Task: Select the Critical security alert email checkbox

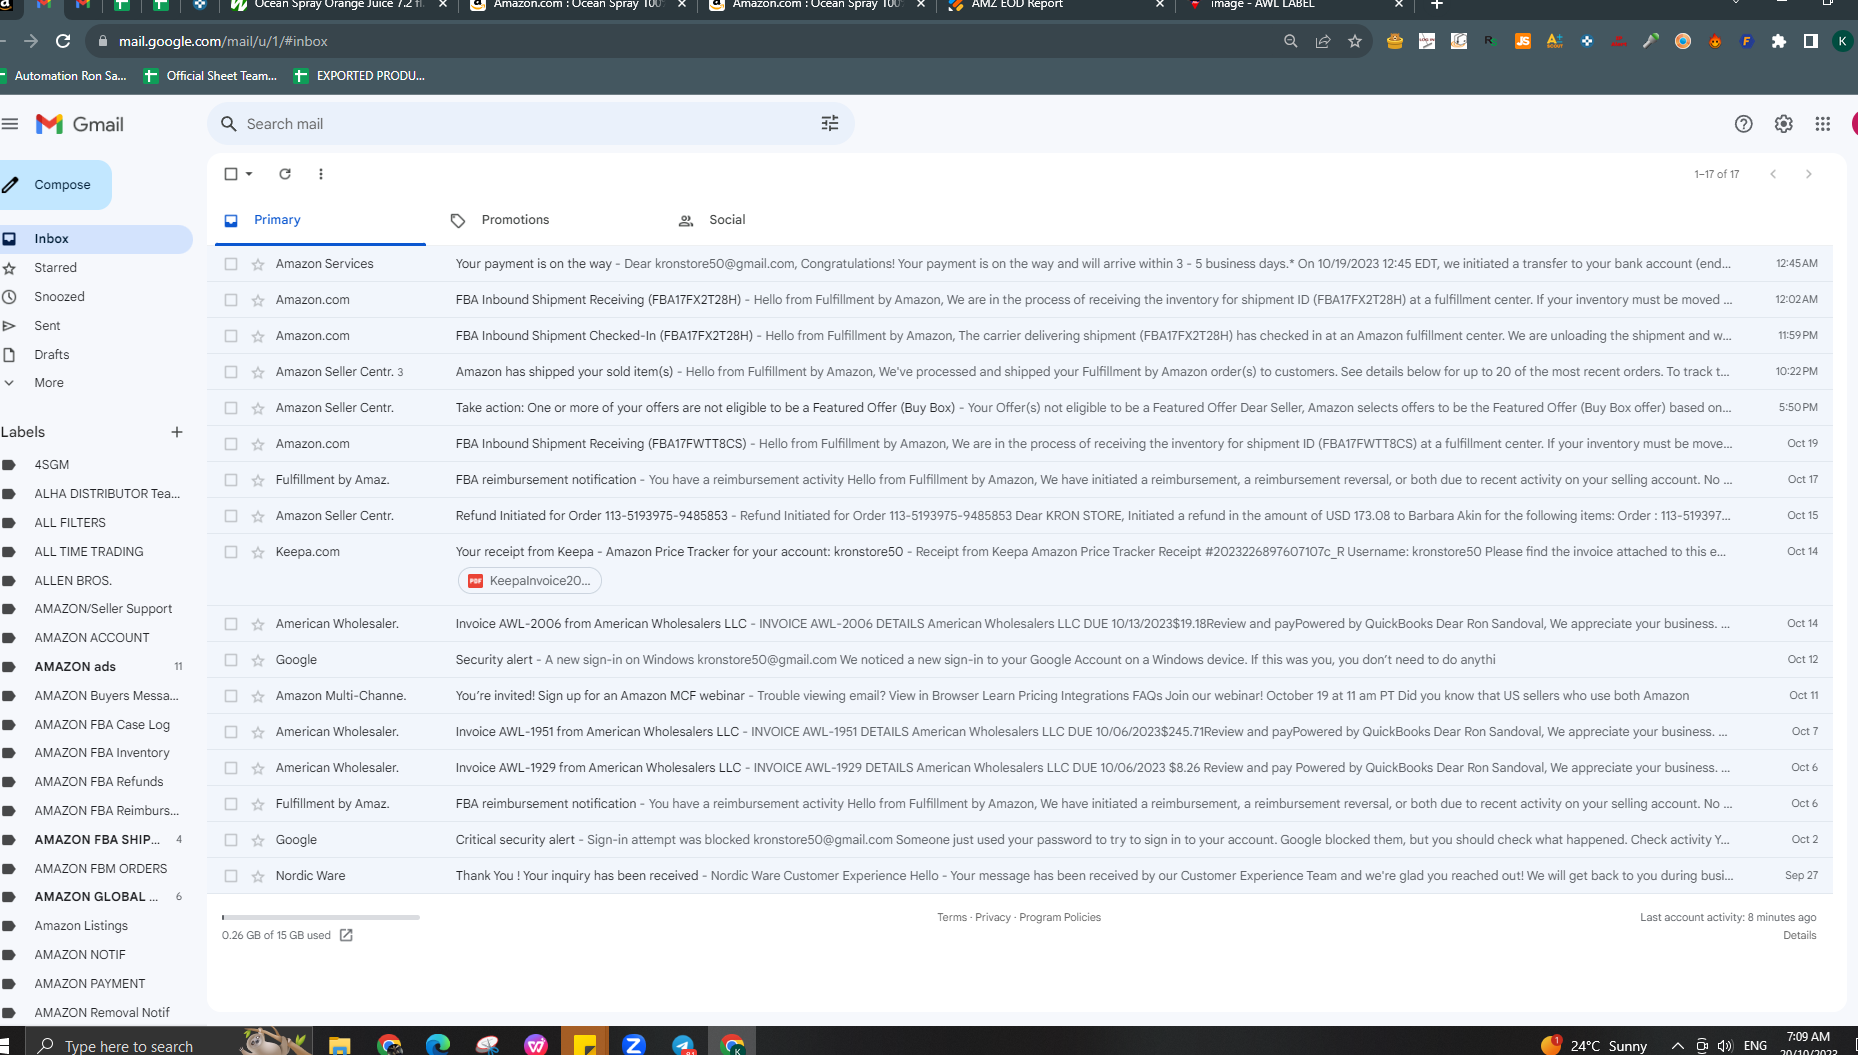Action: point(231,840)
